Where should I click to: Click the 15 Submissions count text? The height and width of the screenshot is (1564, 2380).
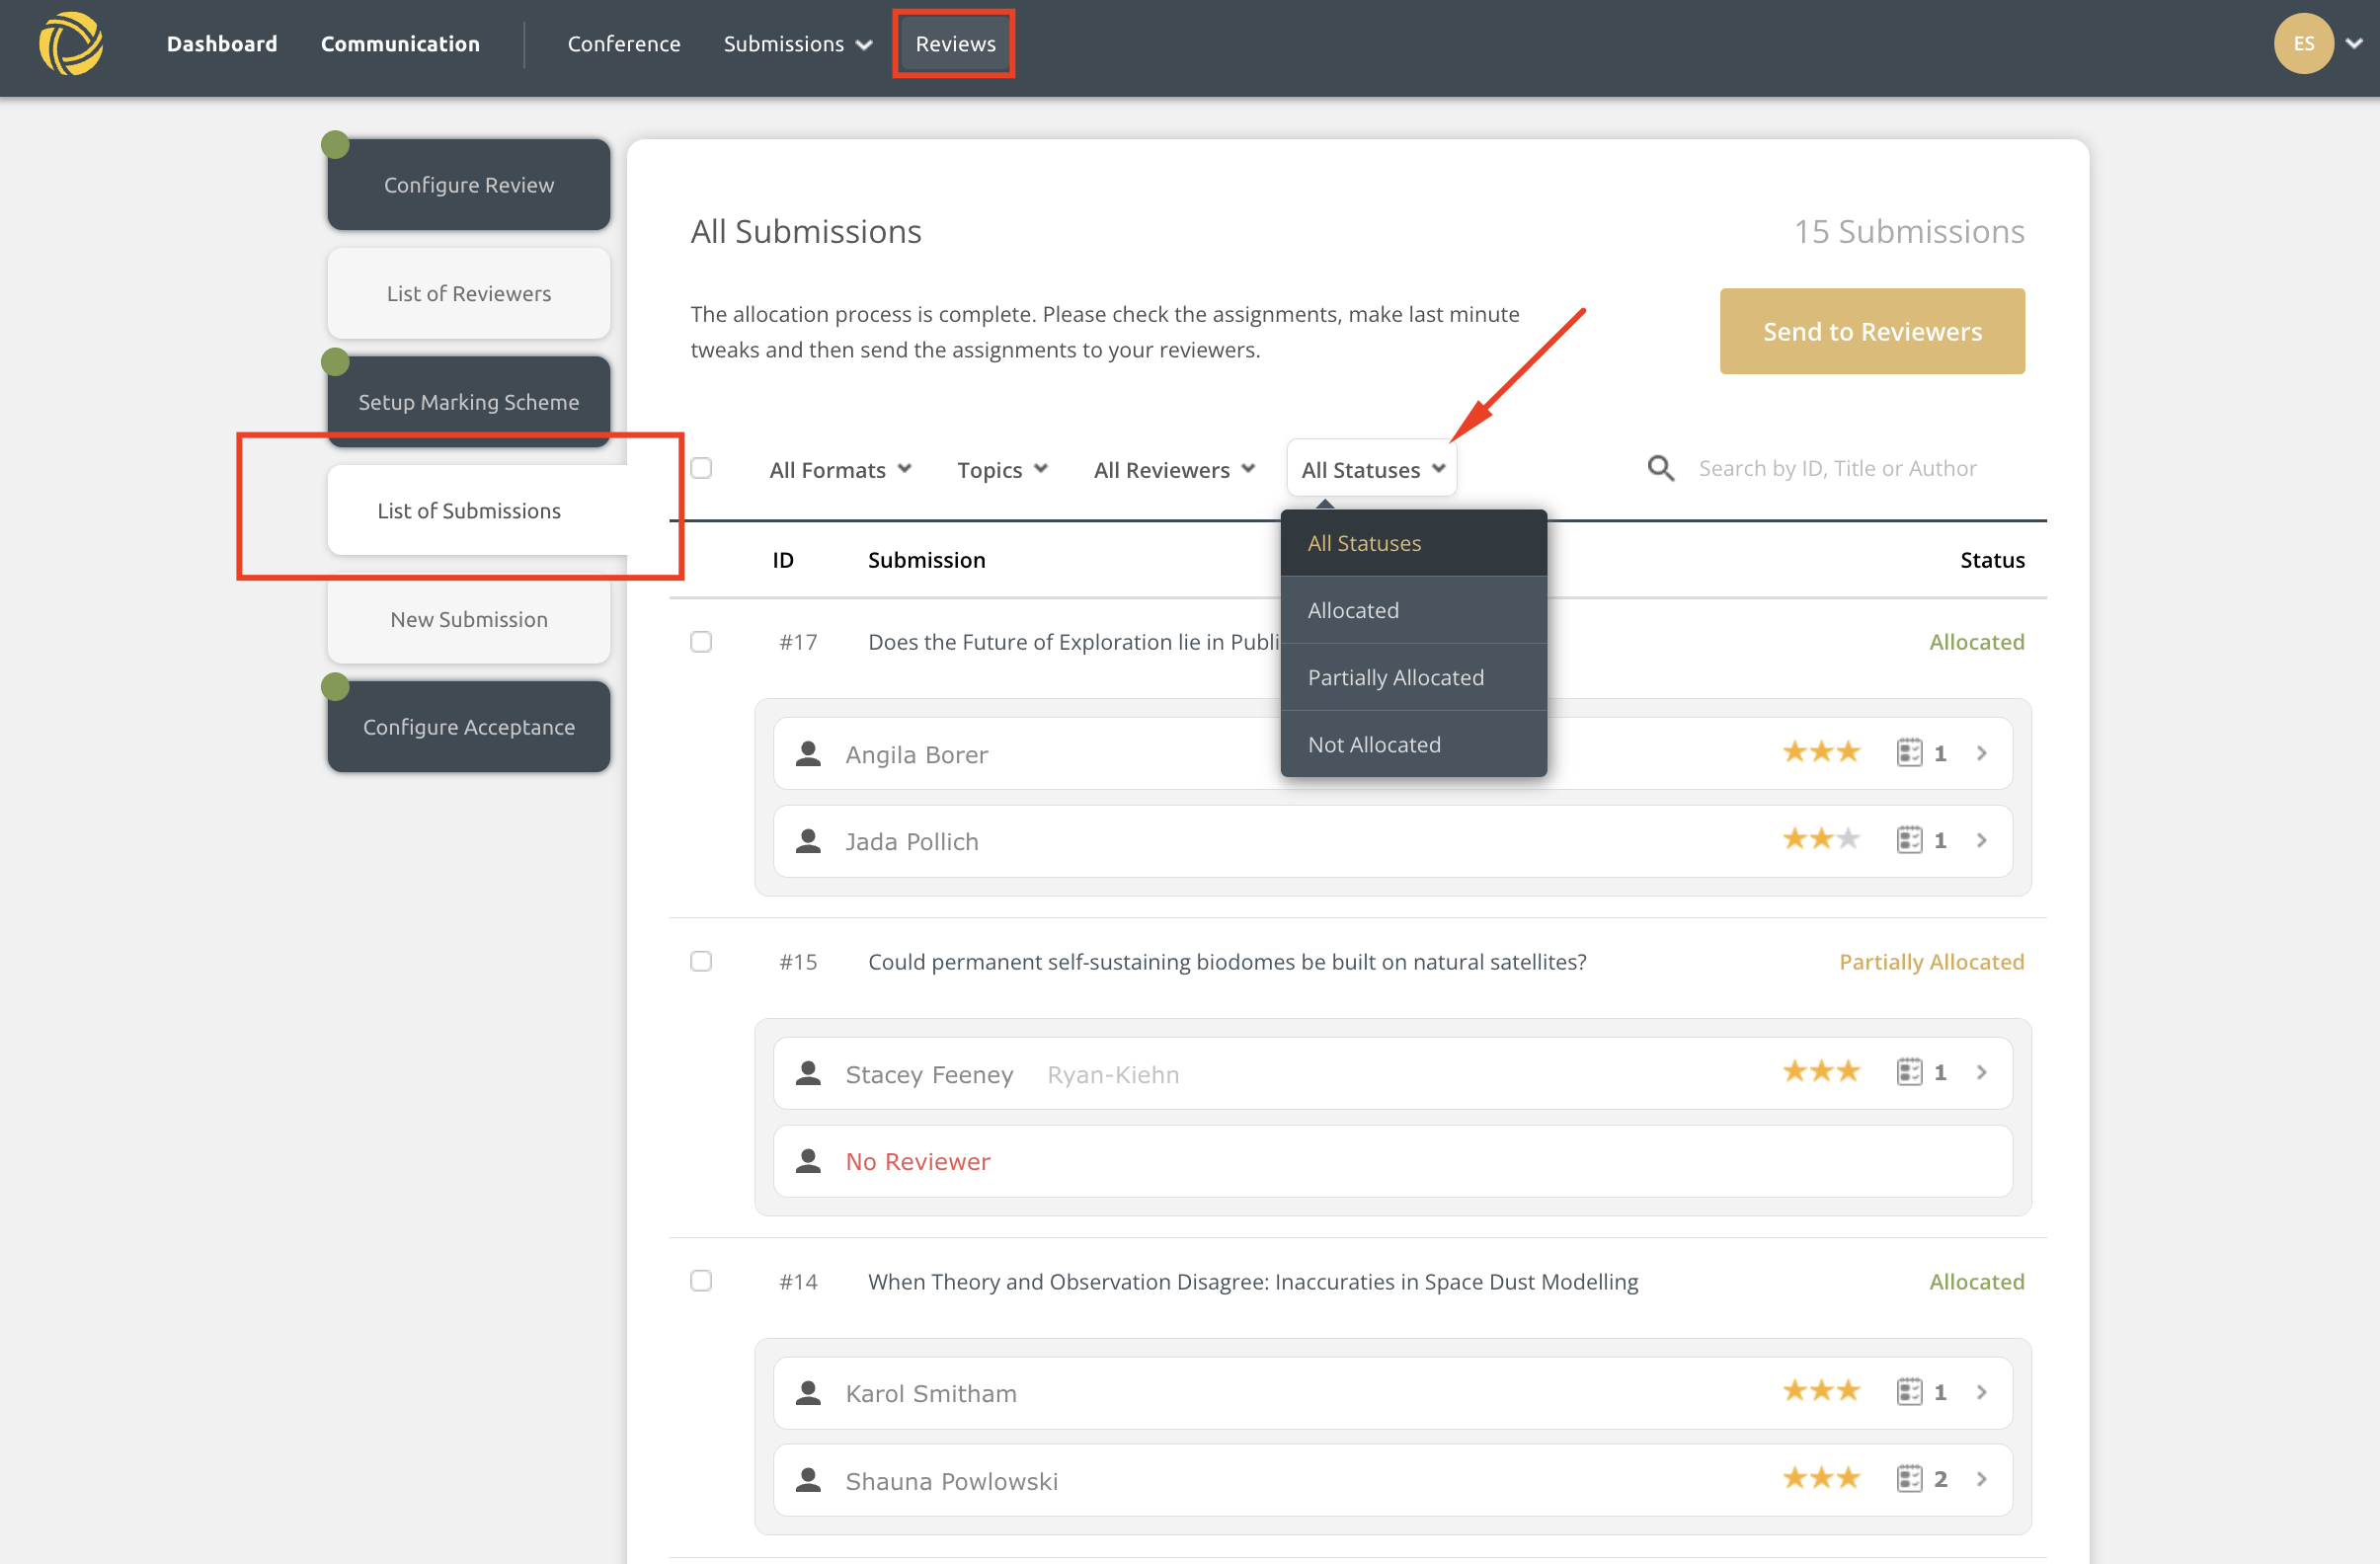coord(1909,231)
